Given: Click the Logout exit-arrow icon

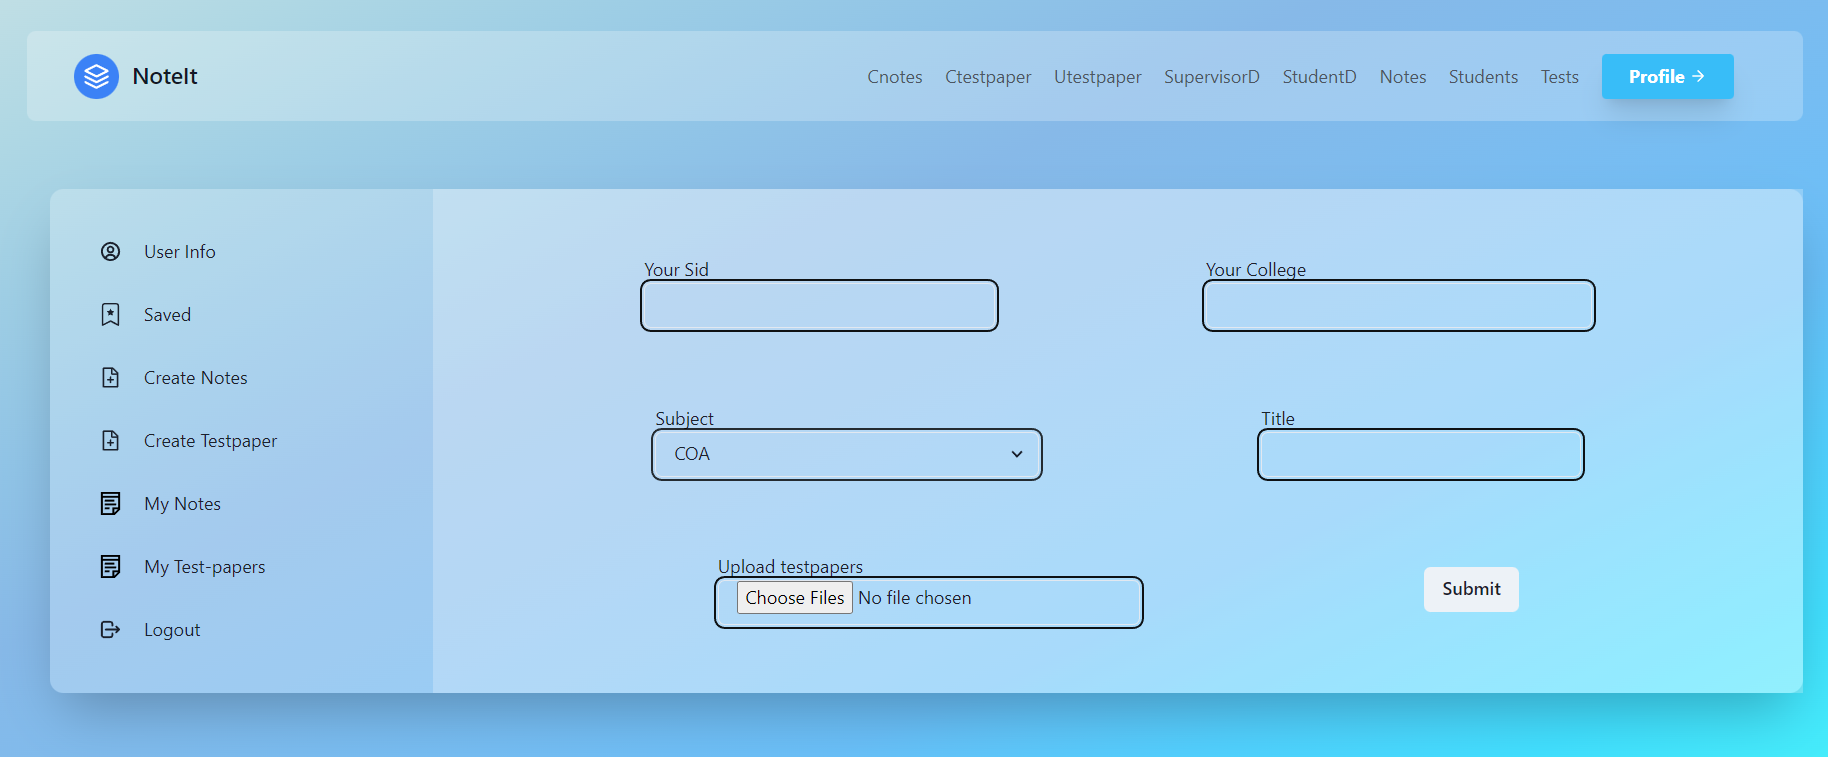Looking at the screenshot, I should pyautogui.click(x=111, y=630).
